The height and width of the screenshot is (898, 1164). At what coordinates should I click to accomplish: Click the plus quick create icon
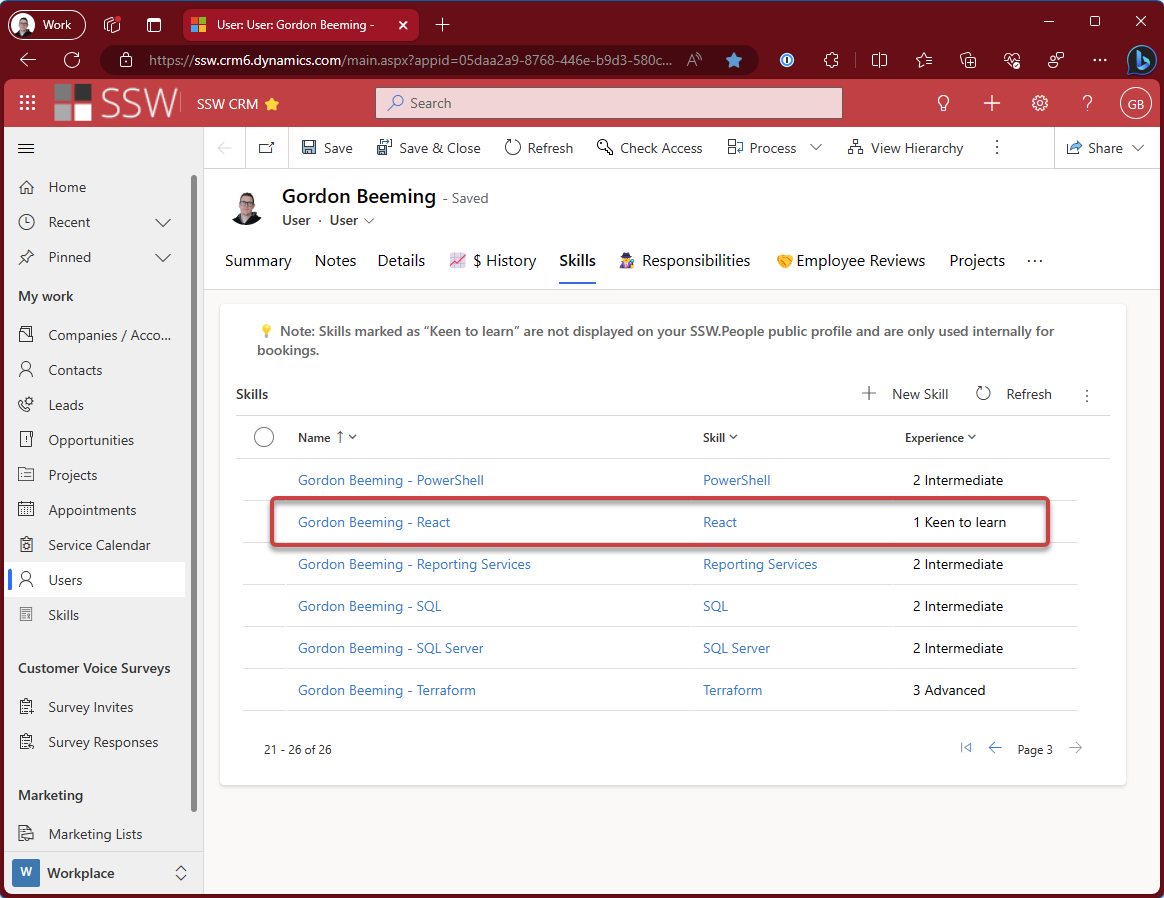pyautogui.click(x=991, y=103)
